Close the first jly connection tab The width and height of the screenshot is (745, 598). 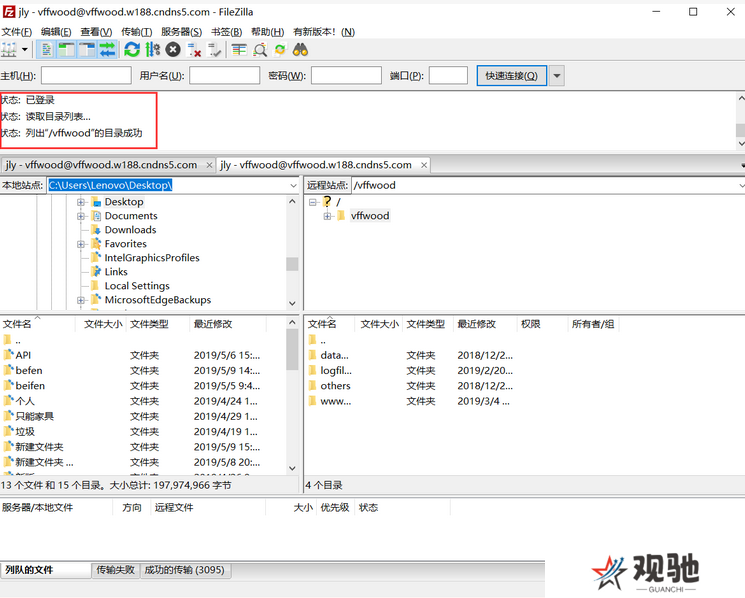coord(209,165)
